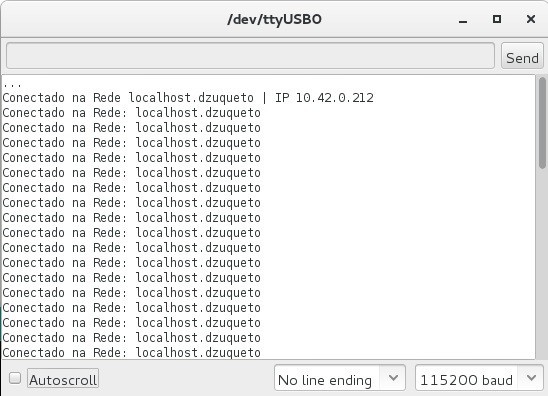Click the pipe separator before IP
Screen dimensions: 548x396
[x=264, y=98]
